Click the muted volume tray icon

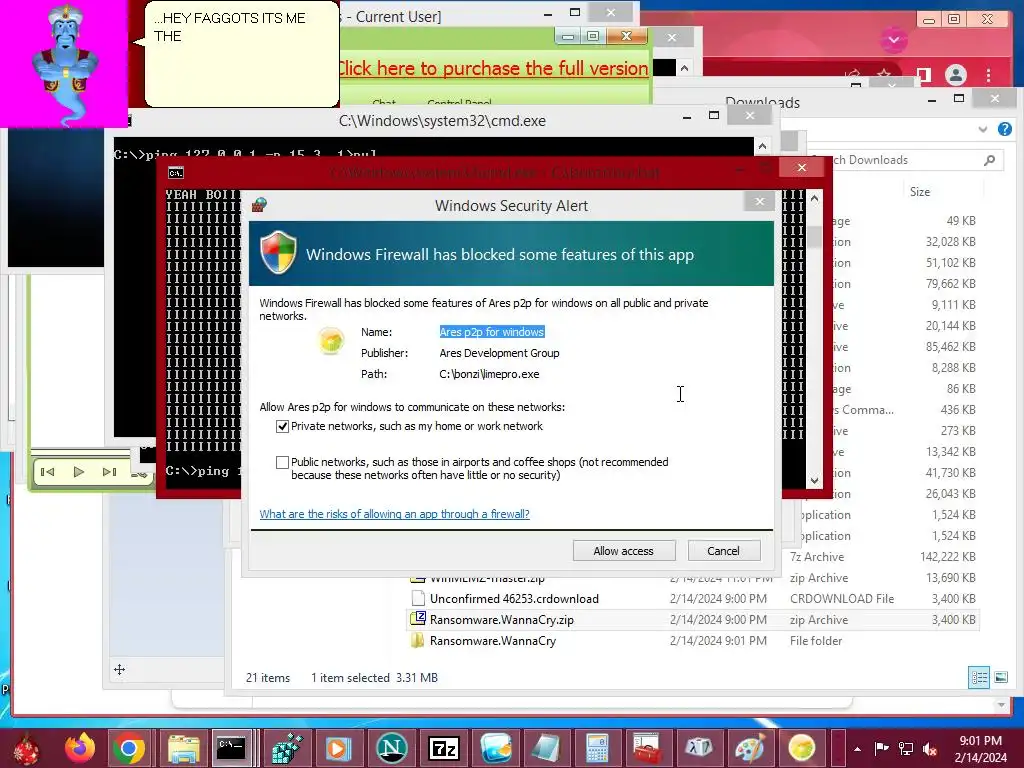[x=930, y=749]
